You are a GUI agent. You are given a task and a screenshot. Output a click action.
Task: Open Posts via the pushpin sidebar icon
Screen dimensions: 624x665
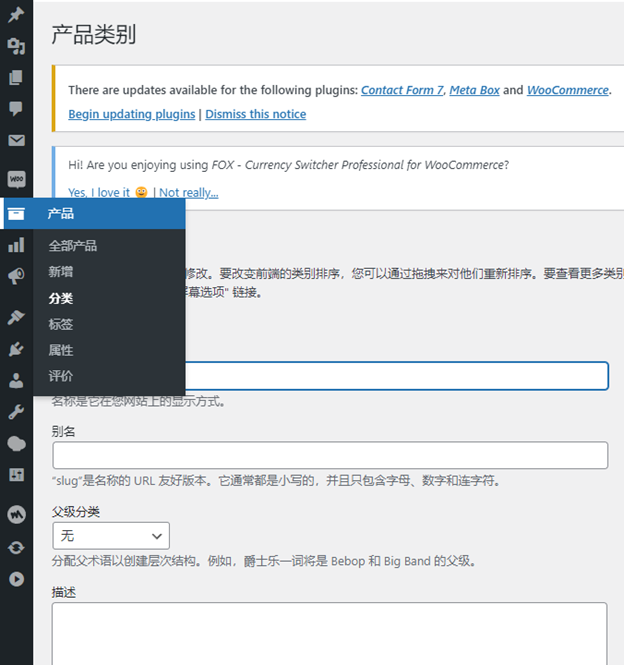[x=16, y=15]
